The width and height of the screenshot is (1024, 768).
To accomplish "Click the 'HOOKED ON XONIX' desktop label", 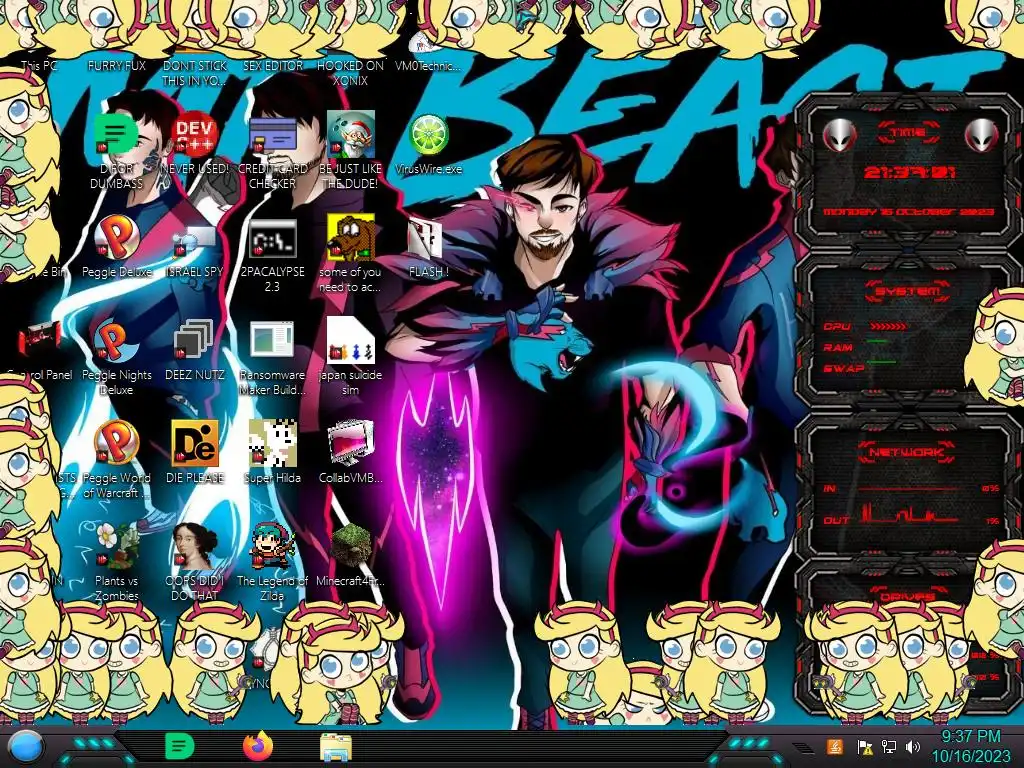I will [351, 72].
